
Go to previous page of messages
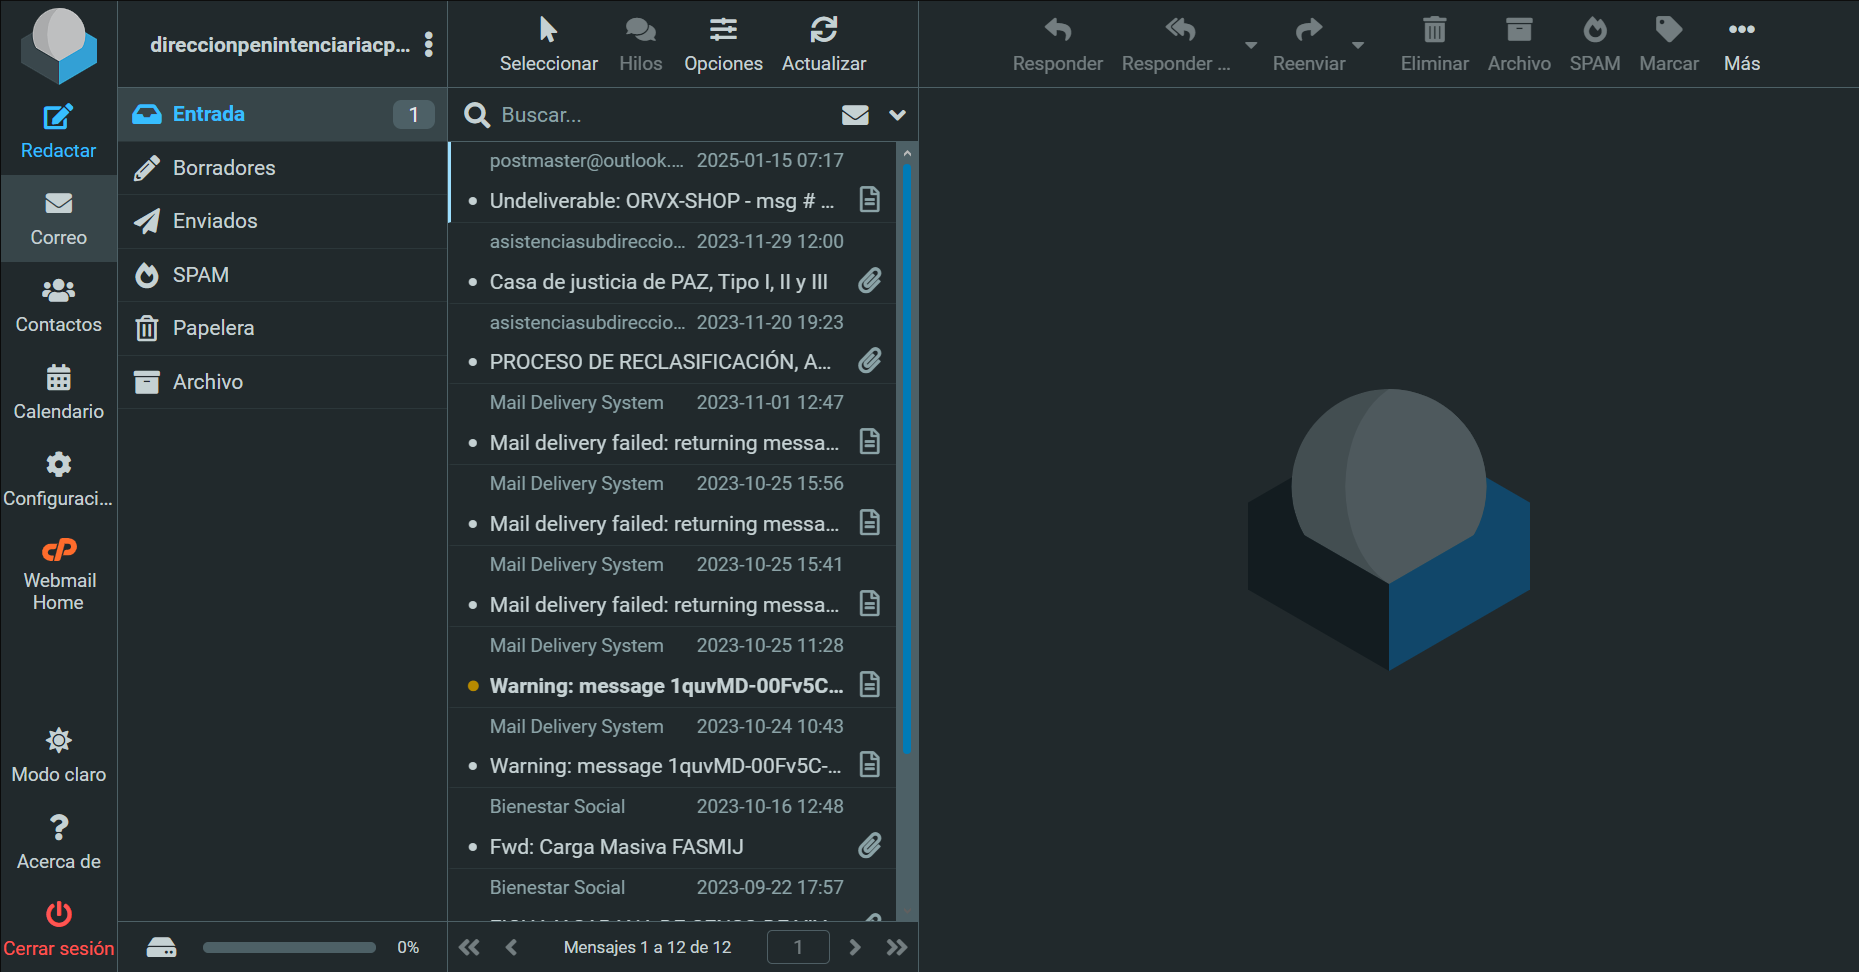tap(512, 947)
